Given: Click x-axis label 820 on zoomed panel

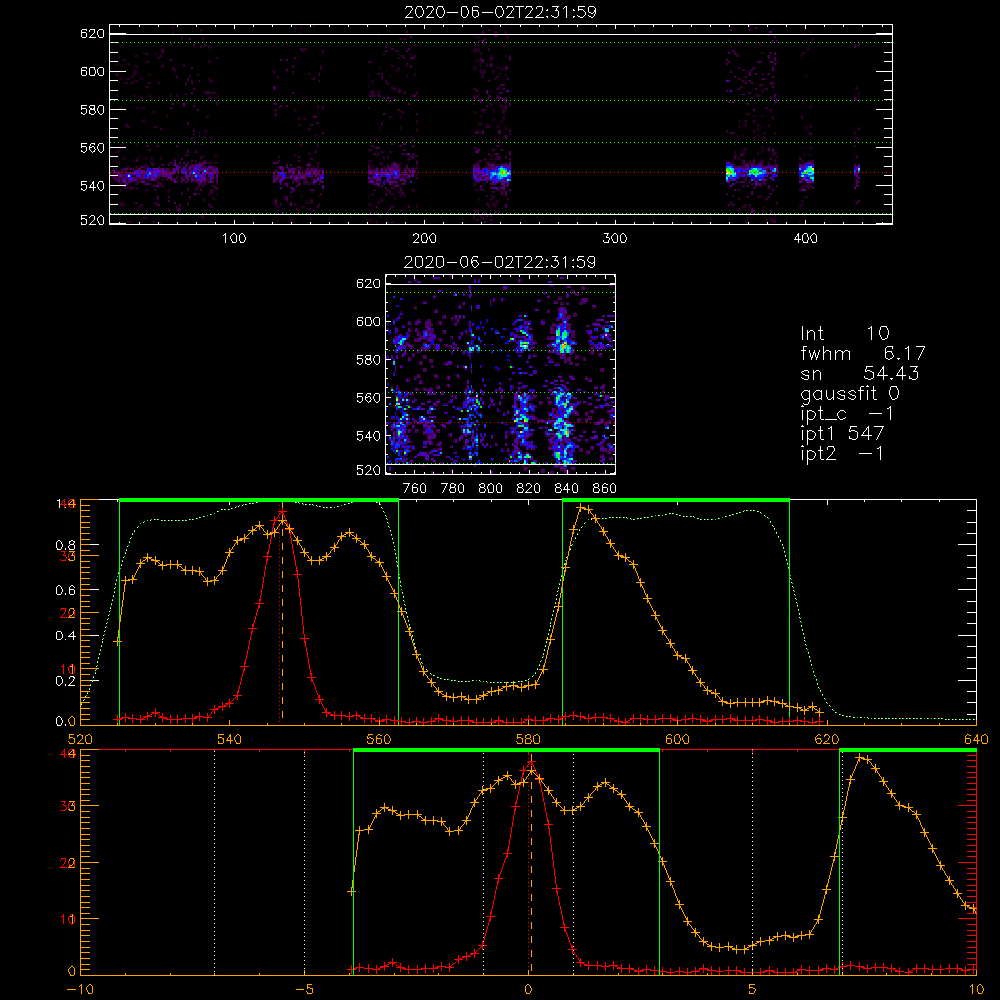Looking at the screenshot, I should [528, 489].
